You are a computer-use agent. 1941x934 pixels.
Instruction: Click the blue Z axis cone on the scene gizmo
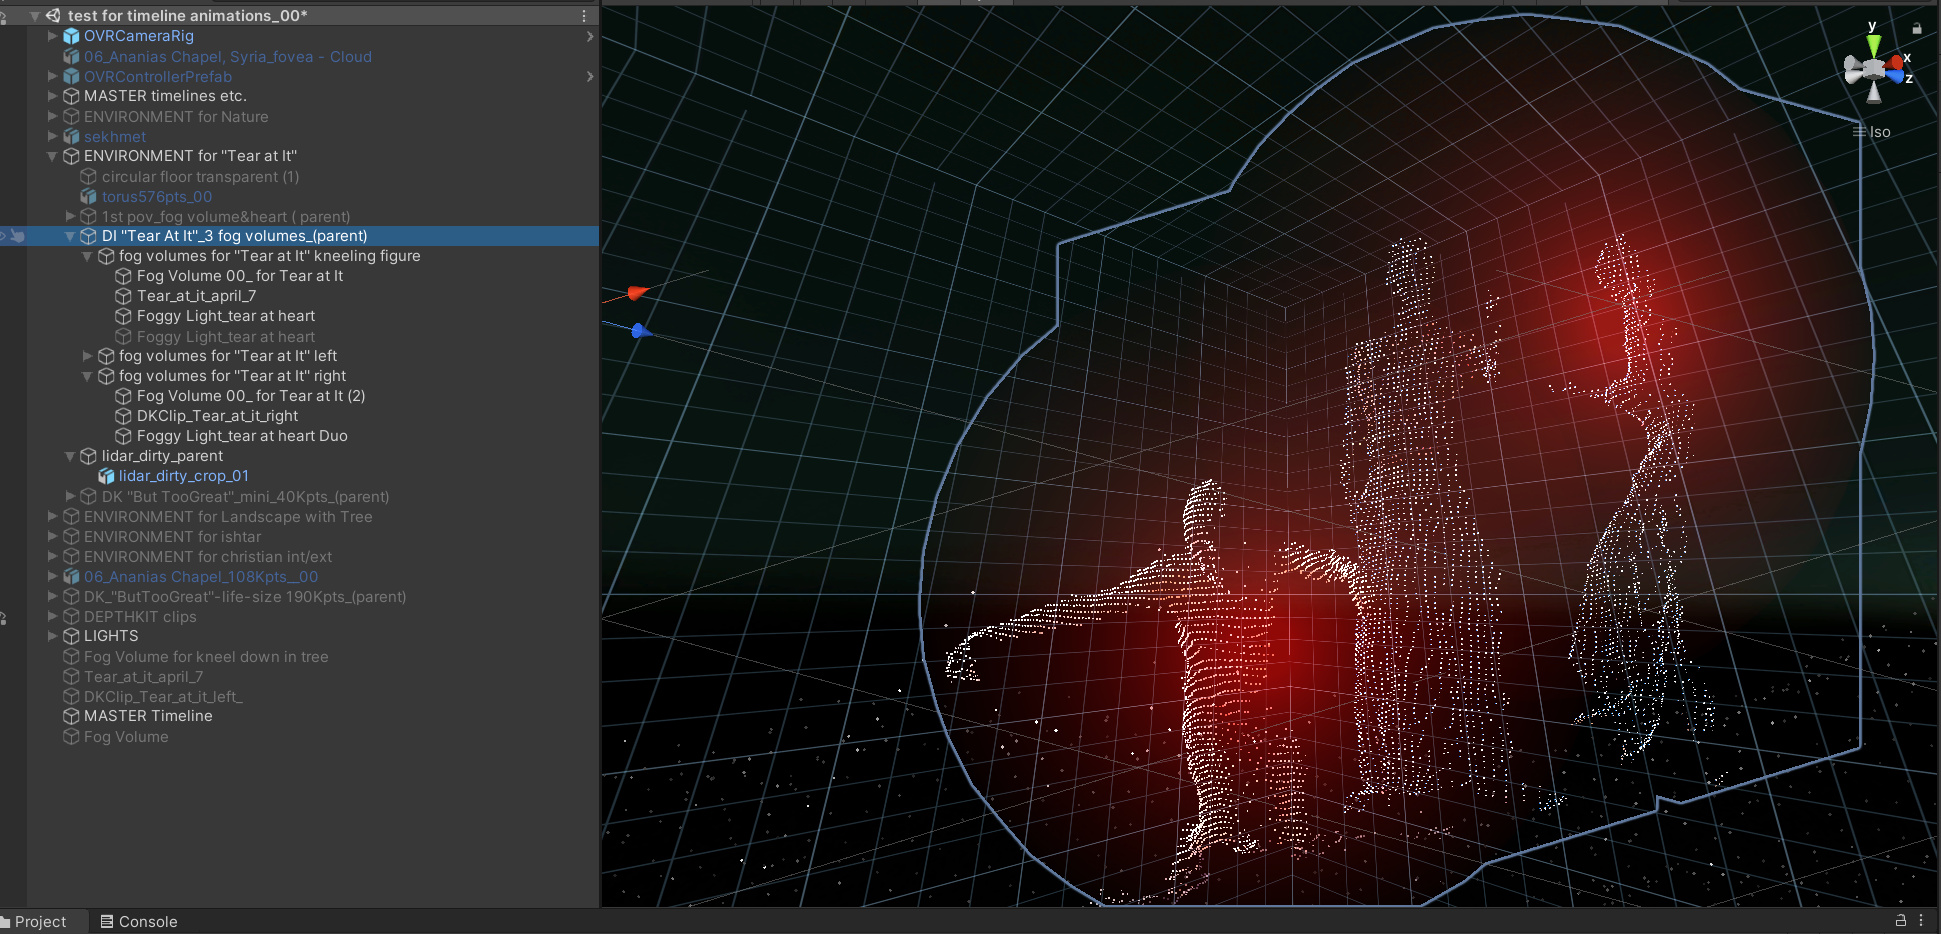(x=1896, y=77)
